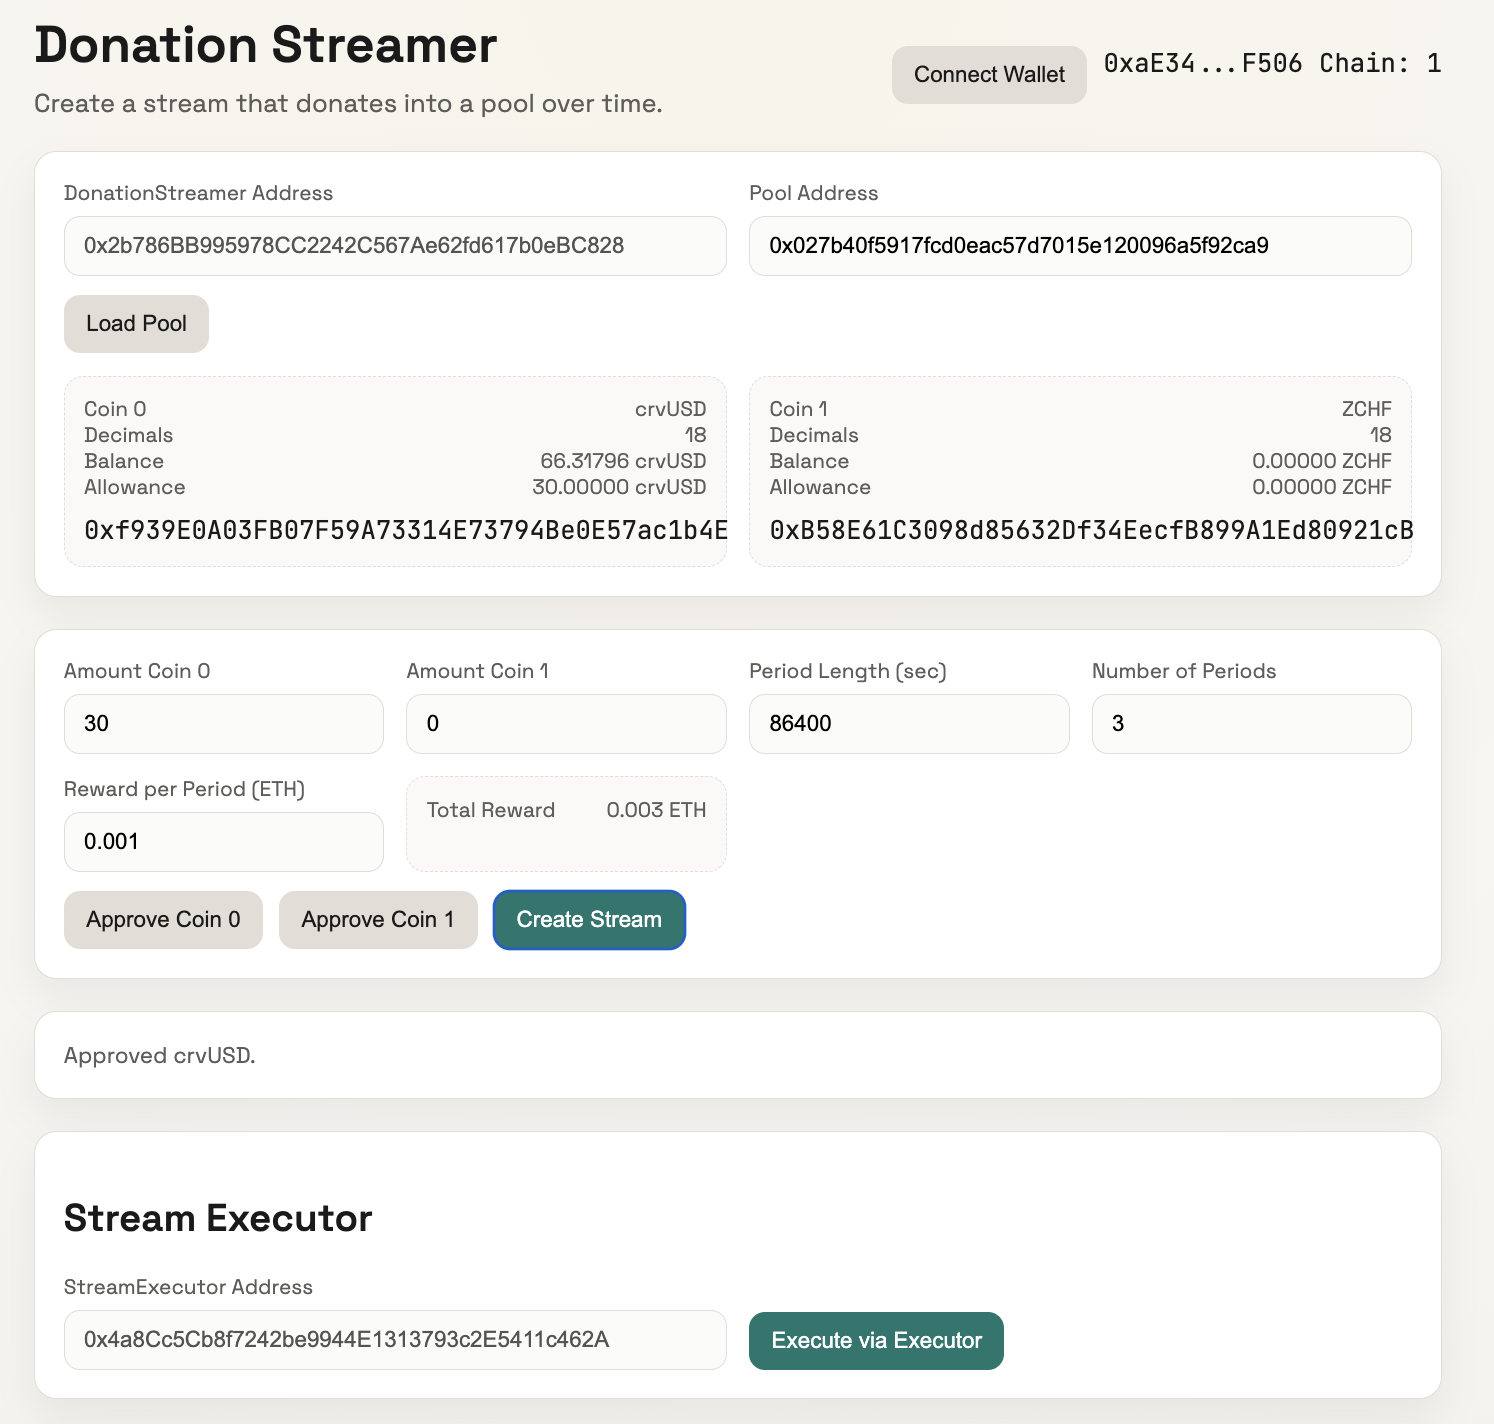The image size is (1494, 1424).
Task: Focus the Period Length (sec) field
Action: 908,724
